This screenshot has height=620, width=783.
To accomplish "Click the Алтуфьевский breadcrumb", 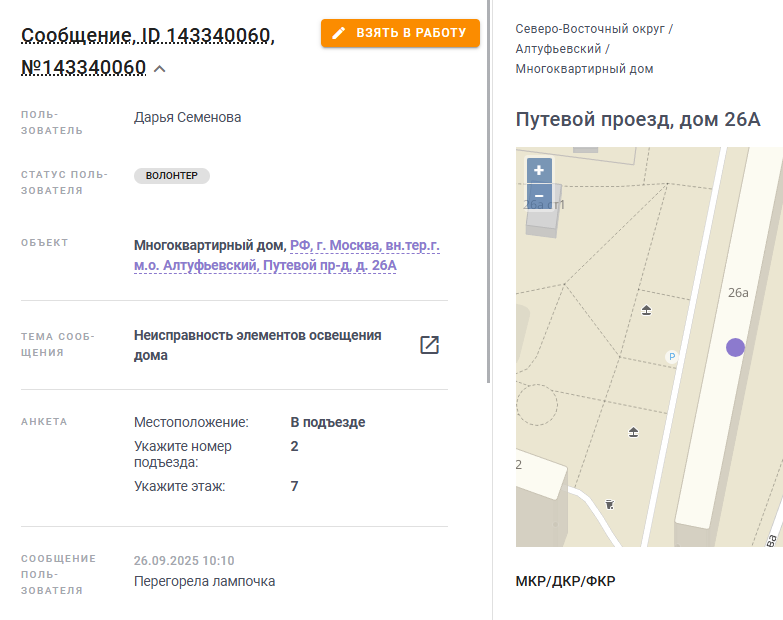I will [558, 49].
